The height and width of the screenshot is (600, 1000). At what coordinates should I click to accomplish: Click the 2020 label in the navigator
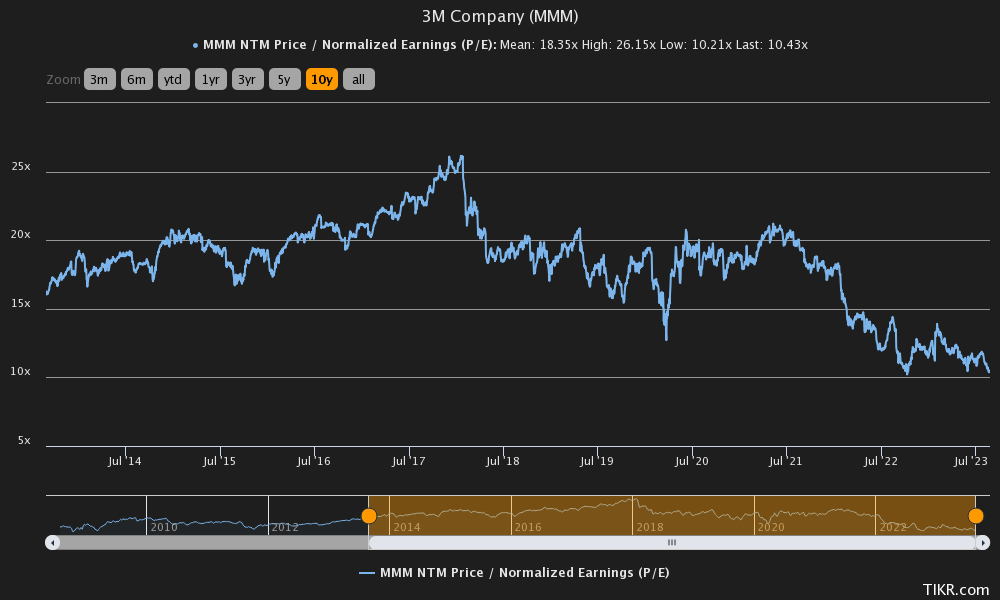coord(771,527)
